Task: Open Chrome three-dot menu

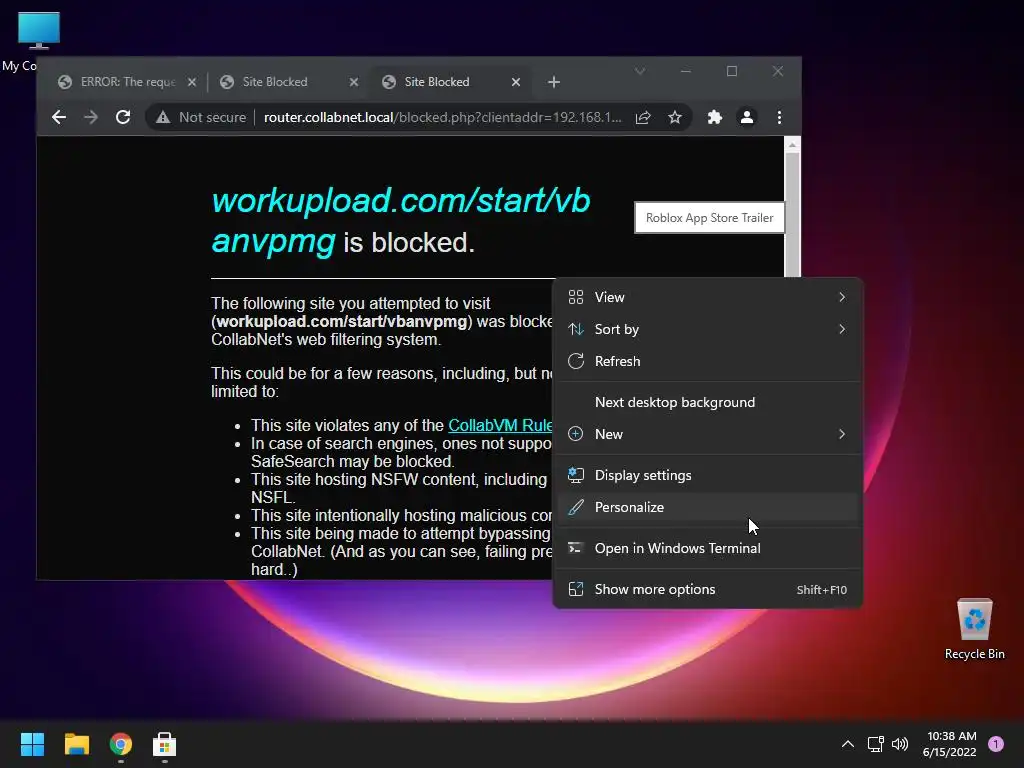Action: pos(779,118)
